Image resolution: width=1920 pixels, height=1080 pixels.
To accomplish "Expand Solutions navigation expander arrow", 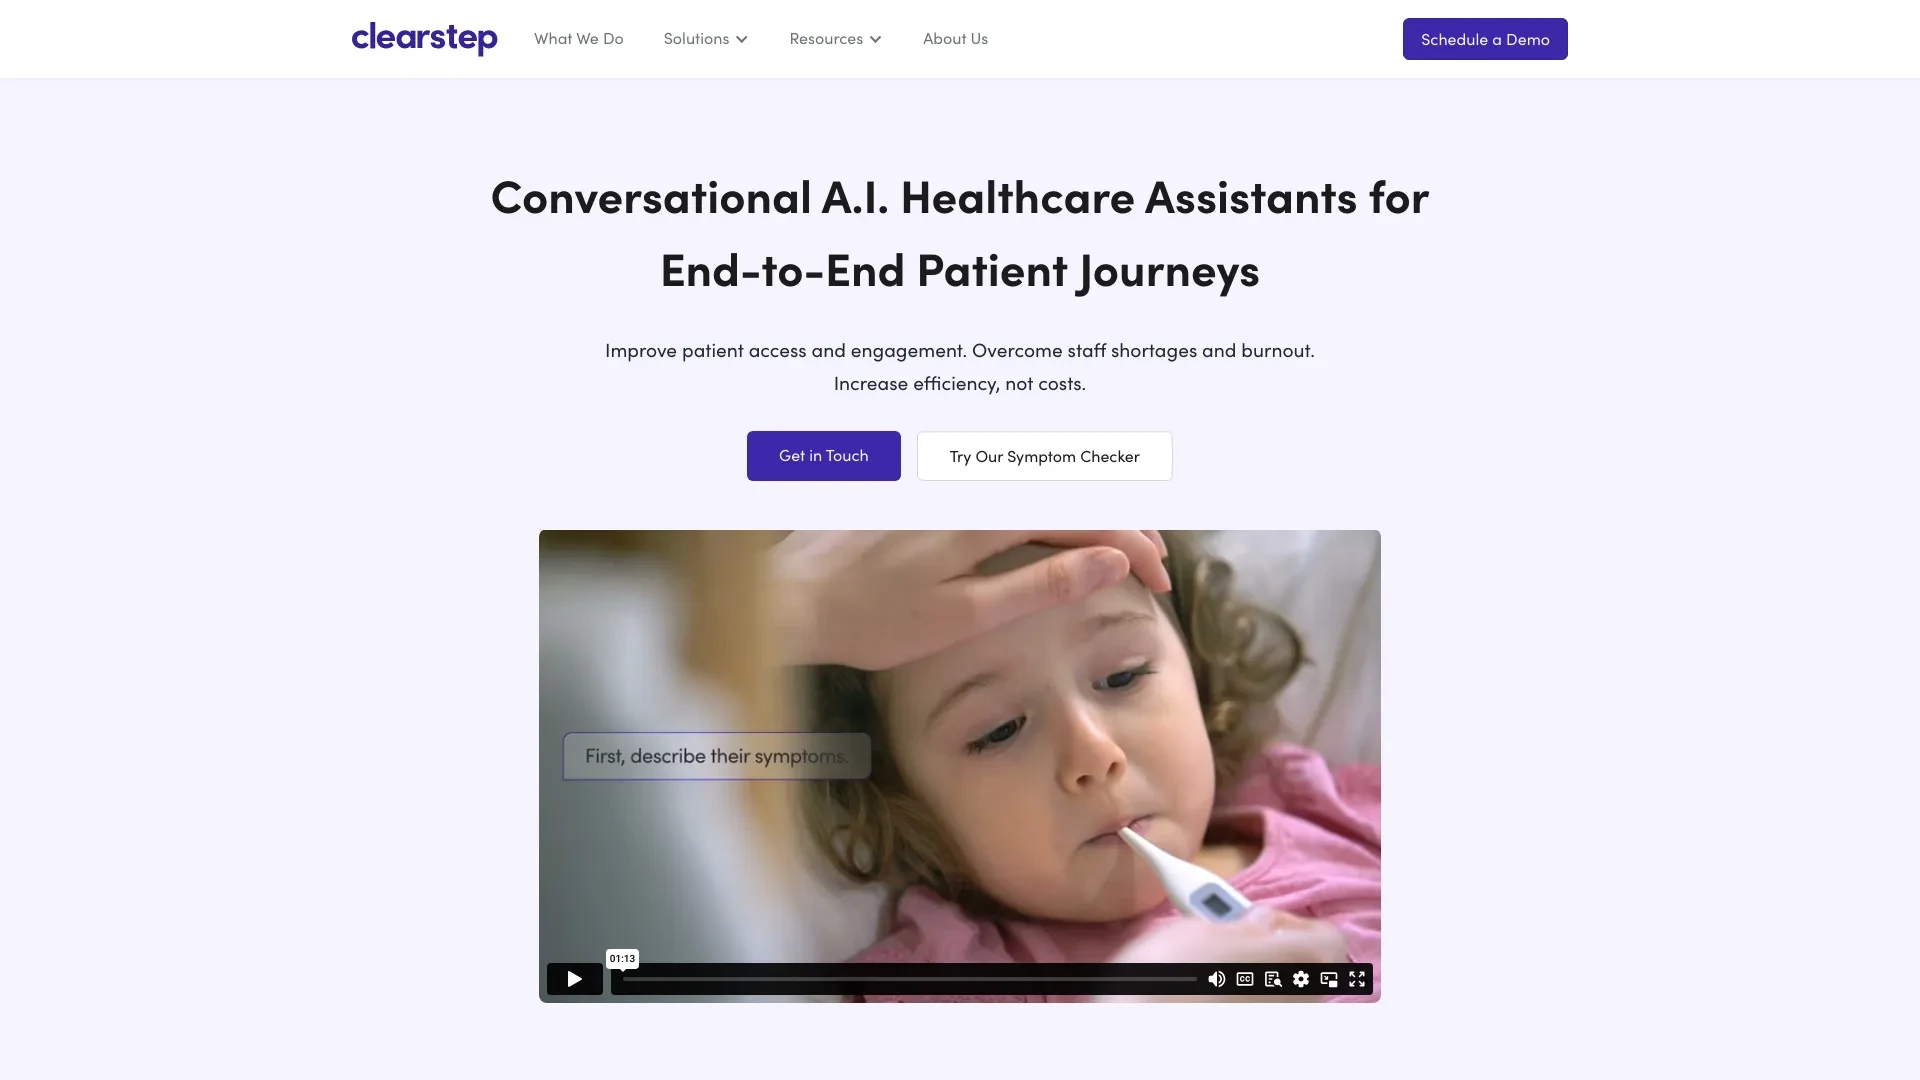I will (x=741, y=38).
